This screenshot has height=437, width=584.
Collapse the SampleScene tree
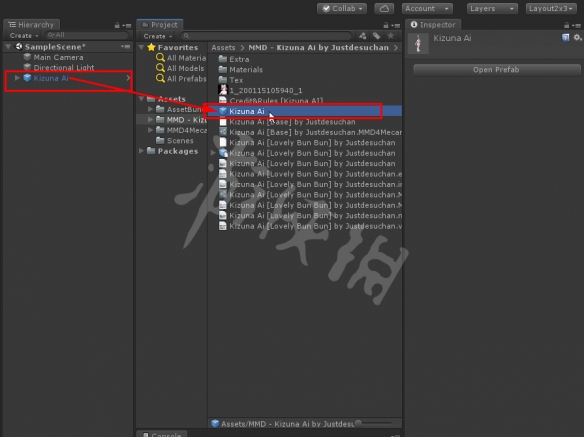[x=8, y=47]
